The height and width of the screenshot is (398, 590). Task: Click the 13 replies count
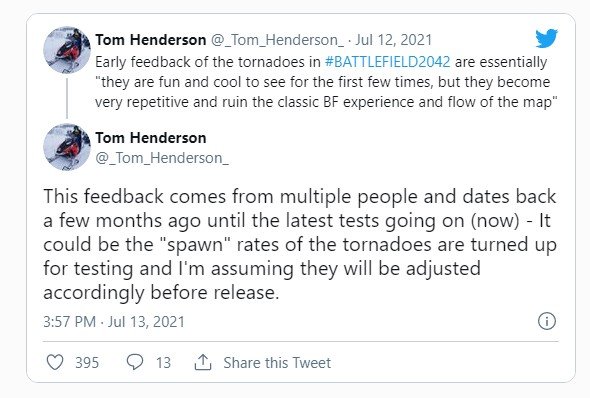163,363
